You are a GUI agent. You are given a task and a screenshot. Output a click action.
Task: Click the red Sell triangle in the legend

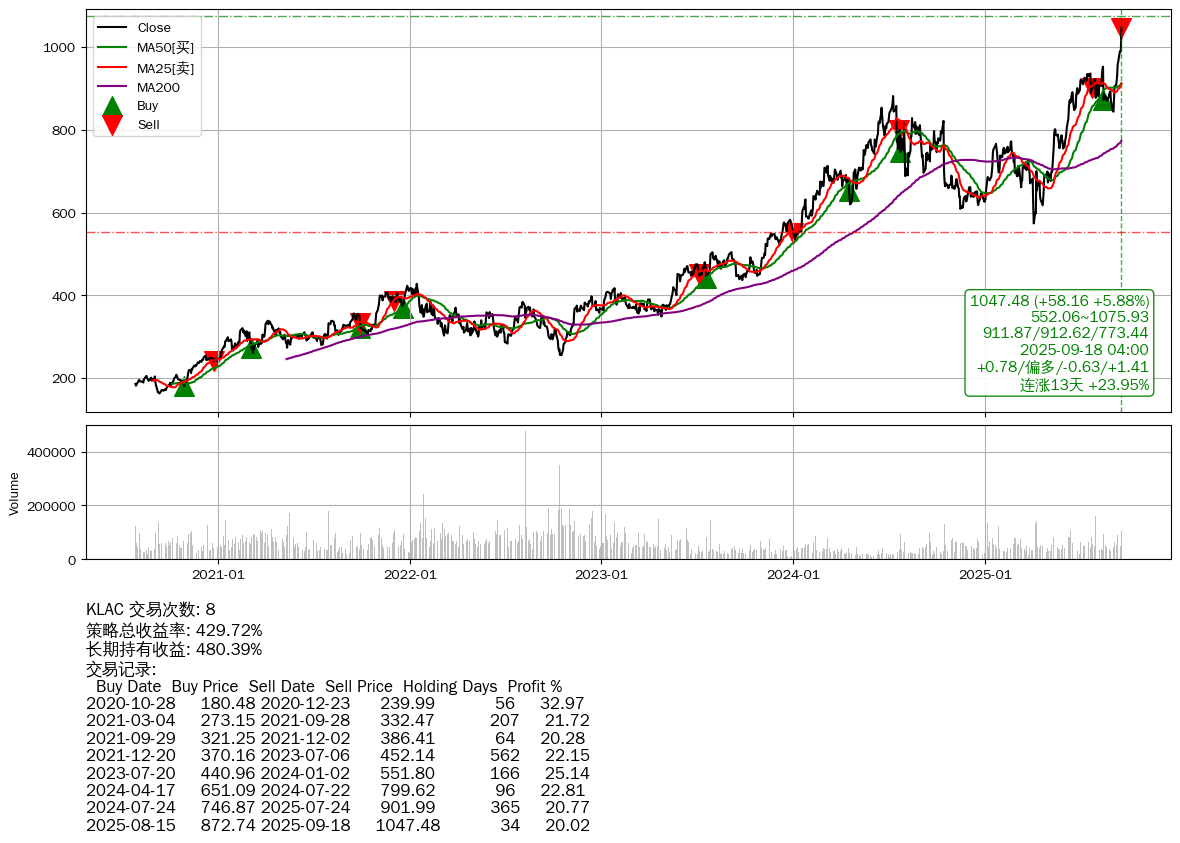pyautogui.click(x=113, y=125)
